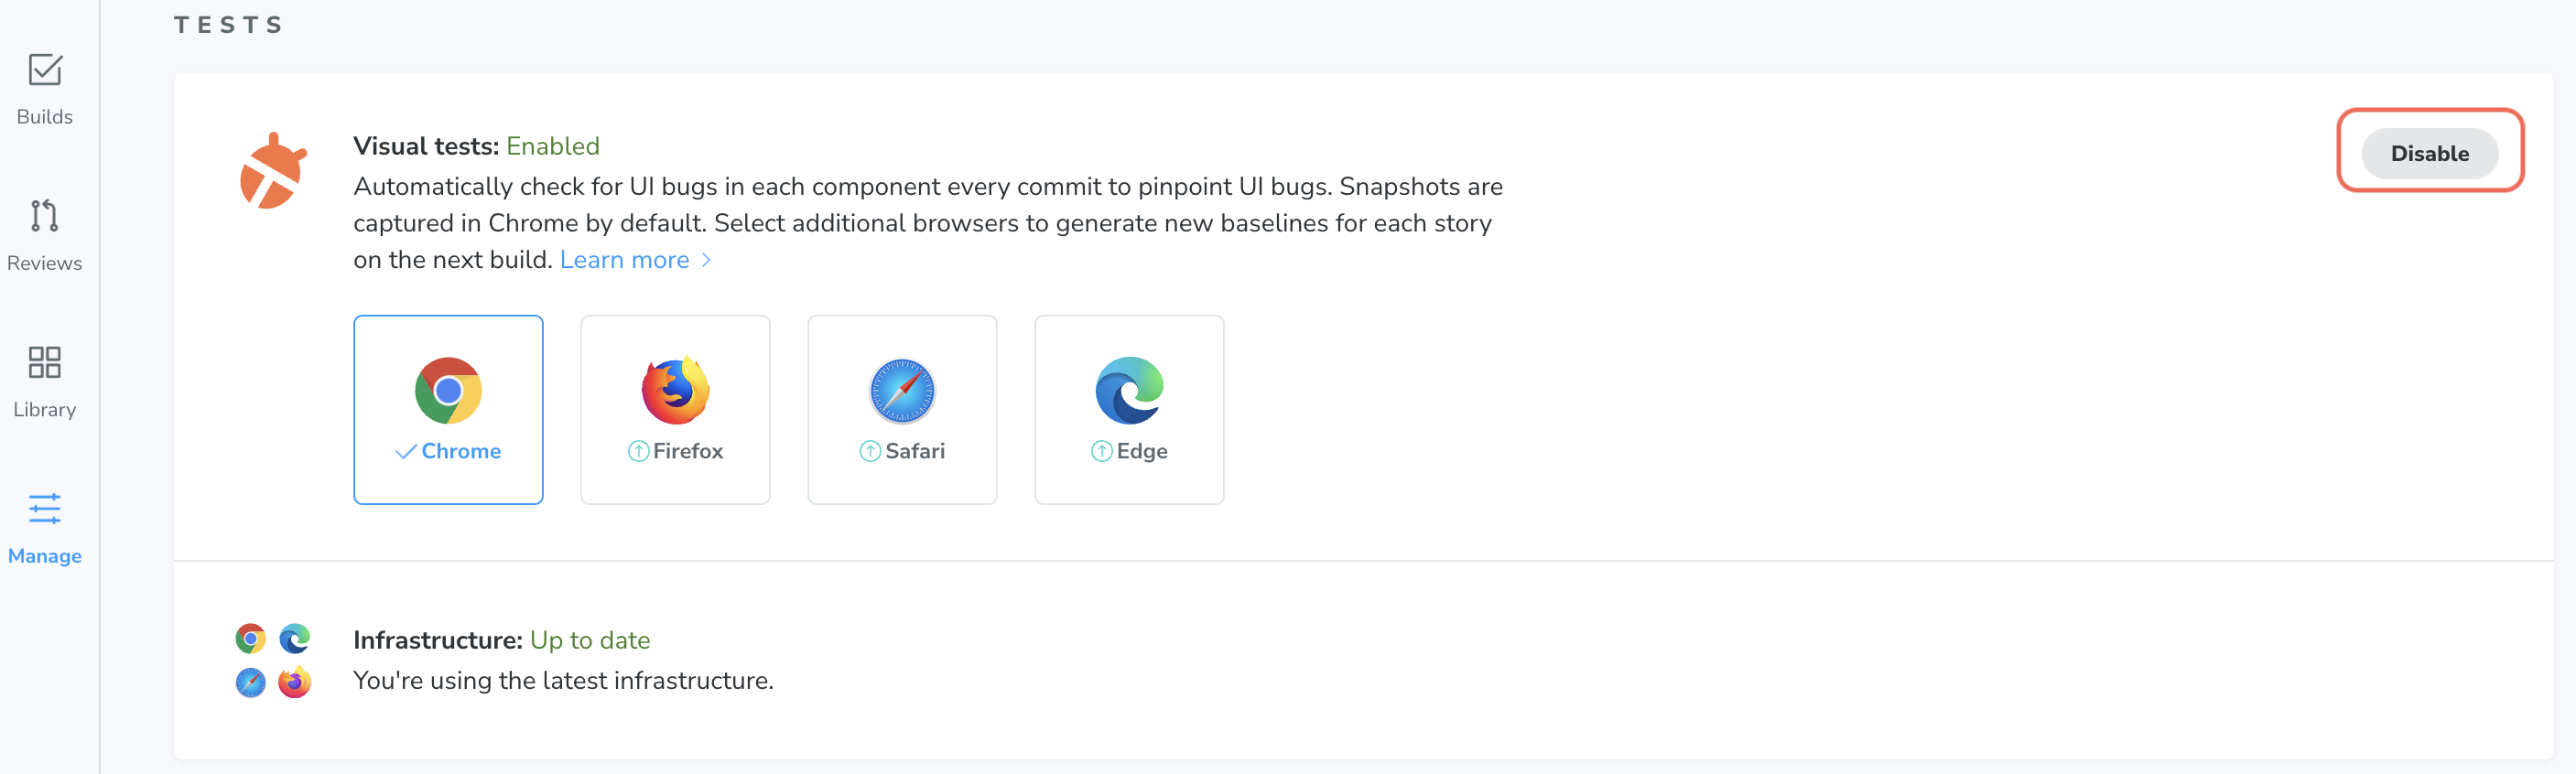This screenshot has width=2576, height=774.
Task: Open the Reviews panel in the sidebar
Action: tap(44, 235)
